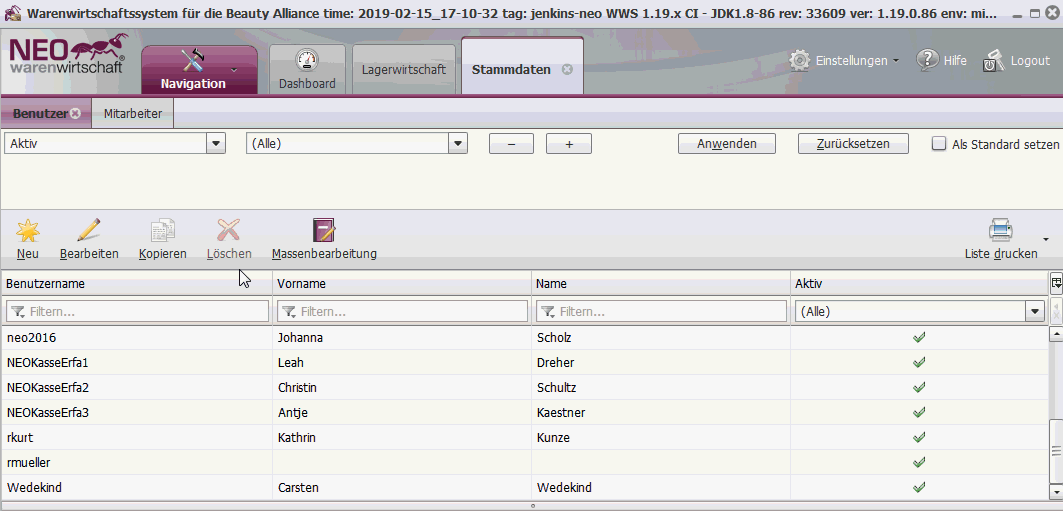Image resolution: width=1063 pixels, height=511 pixels.
Task: Expand Navigation dropdown arrow
Action: click(x=235, y=70)
